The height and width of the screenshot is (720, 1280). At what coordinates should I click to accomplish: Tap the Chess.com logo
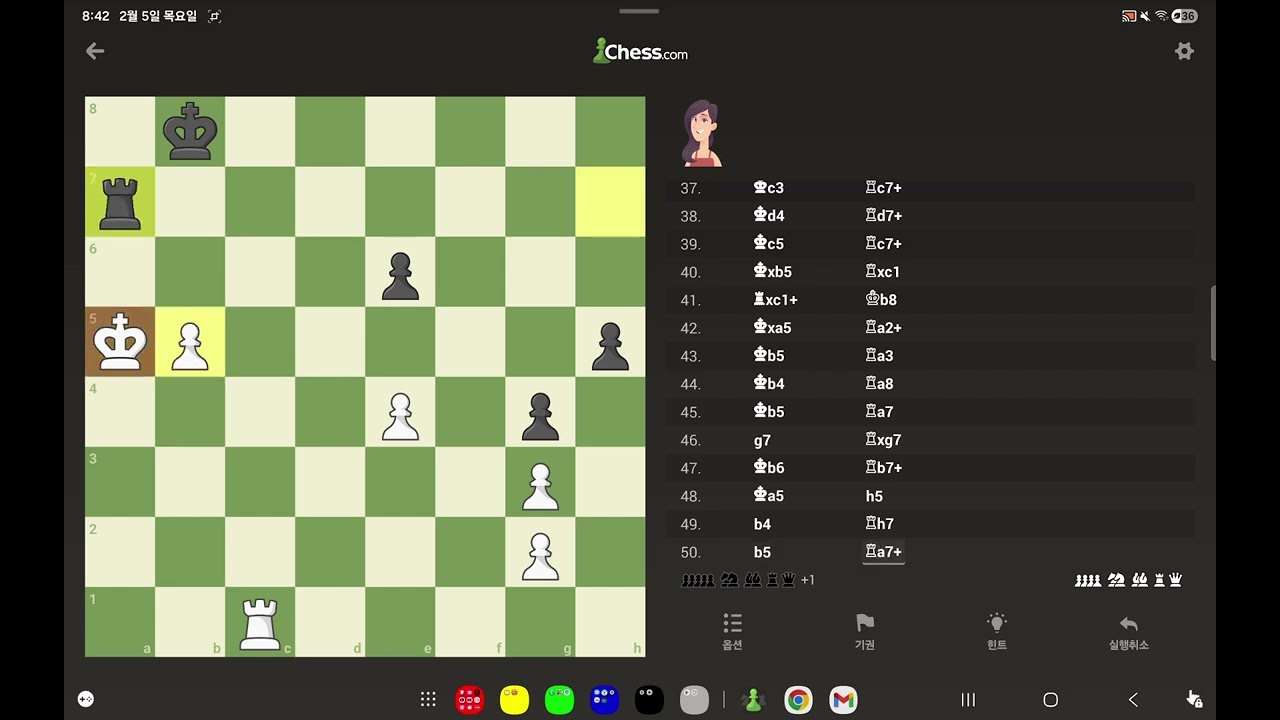coord(640,52)
